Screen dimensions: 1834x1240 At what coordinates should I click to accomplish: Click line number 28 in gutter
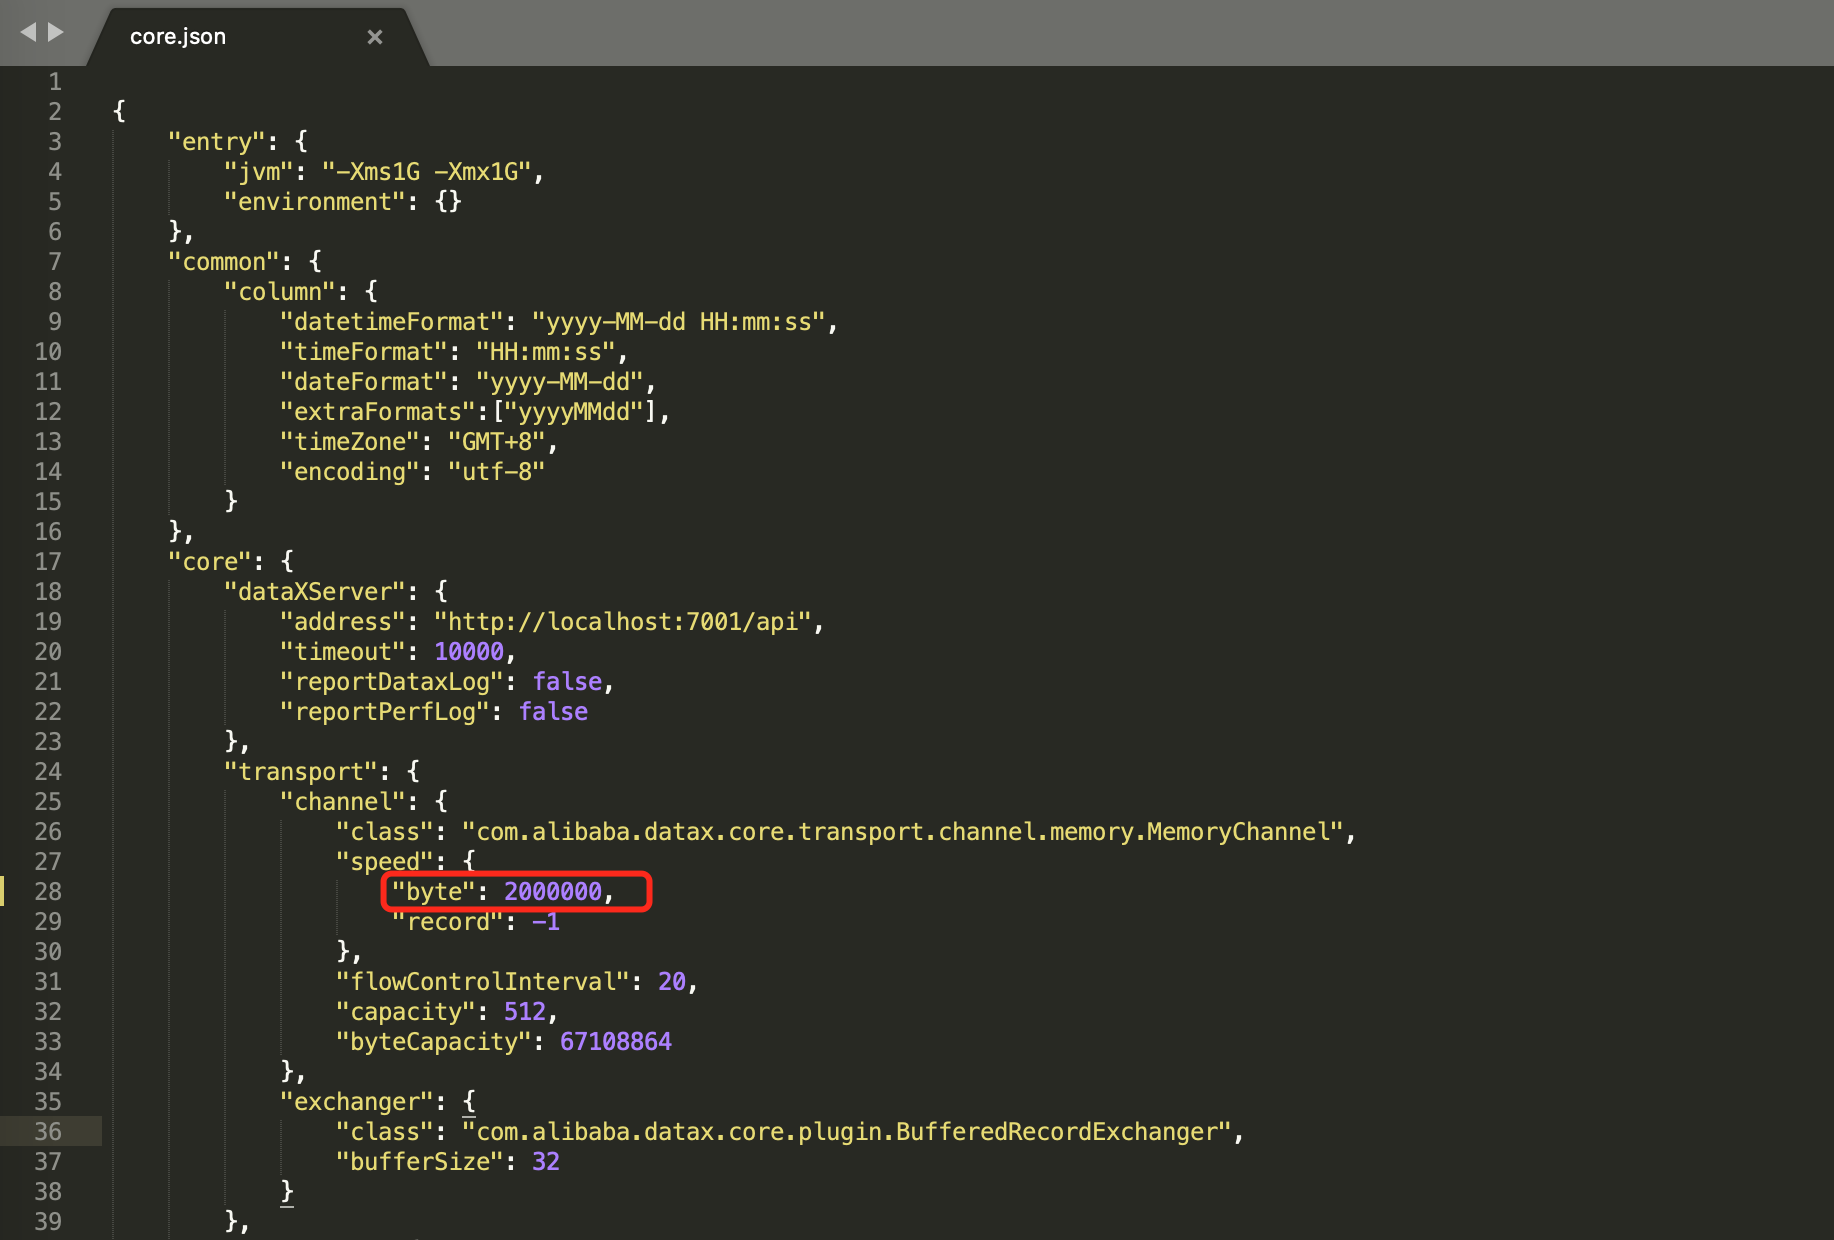click(48, 891)
